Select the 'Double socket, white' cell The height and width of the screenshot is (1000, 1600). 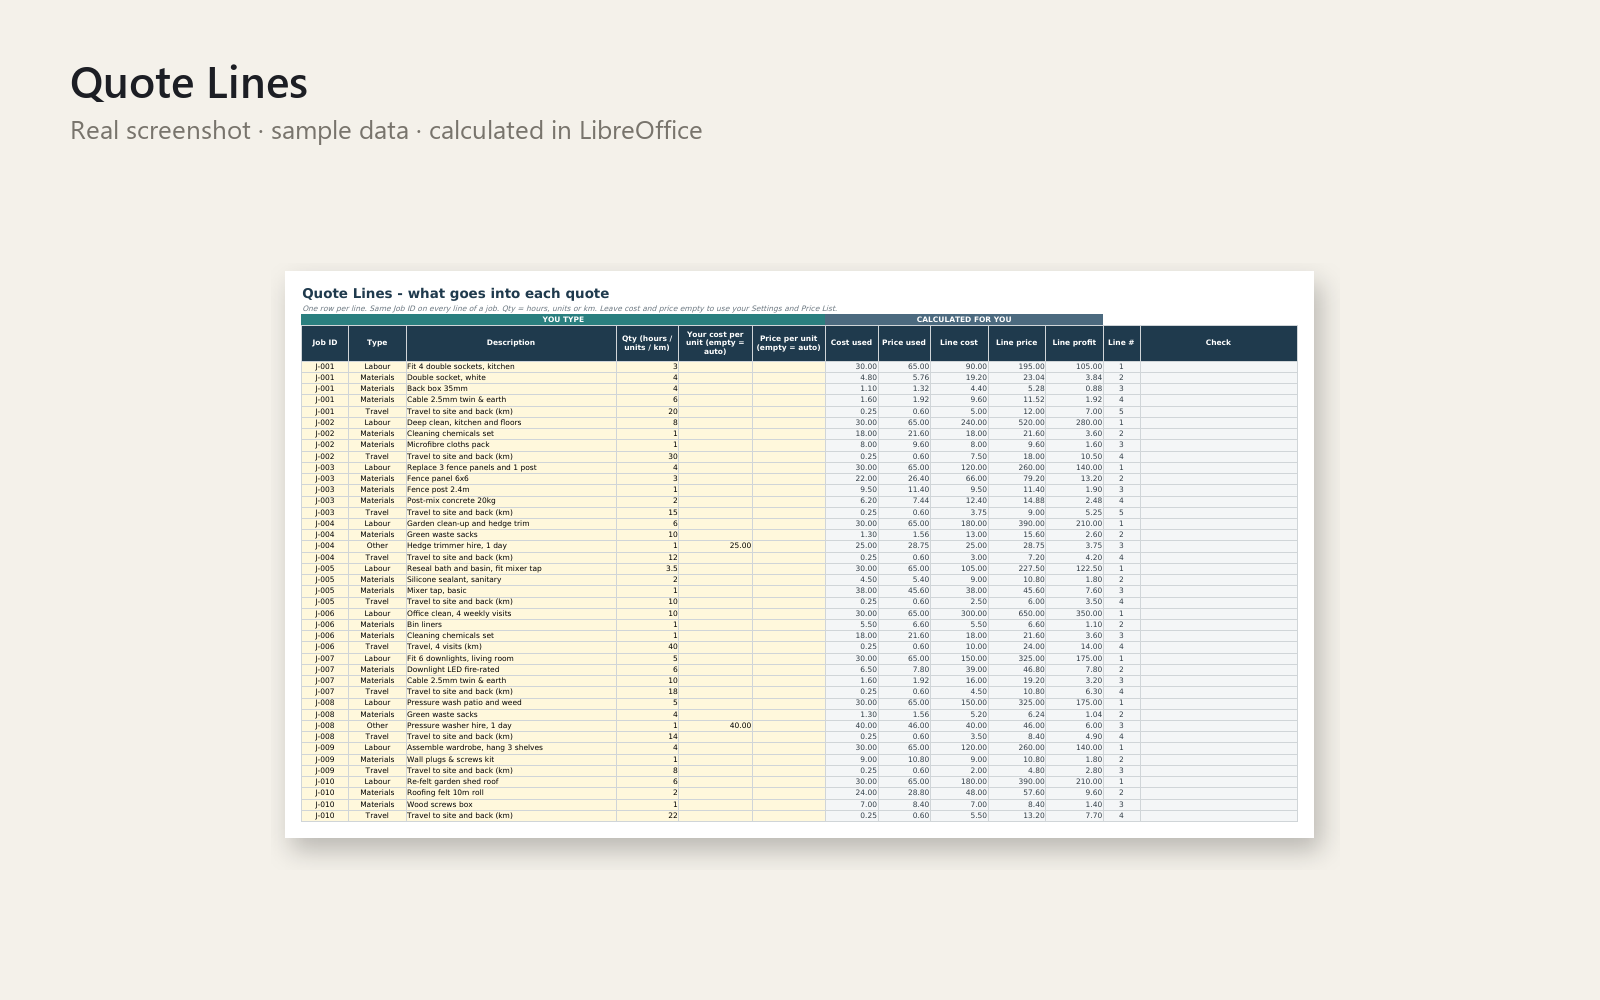[x=511, y=378]
